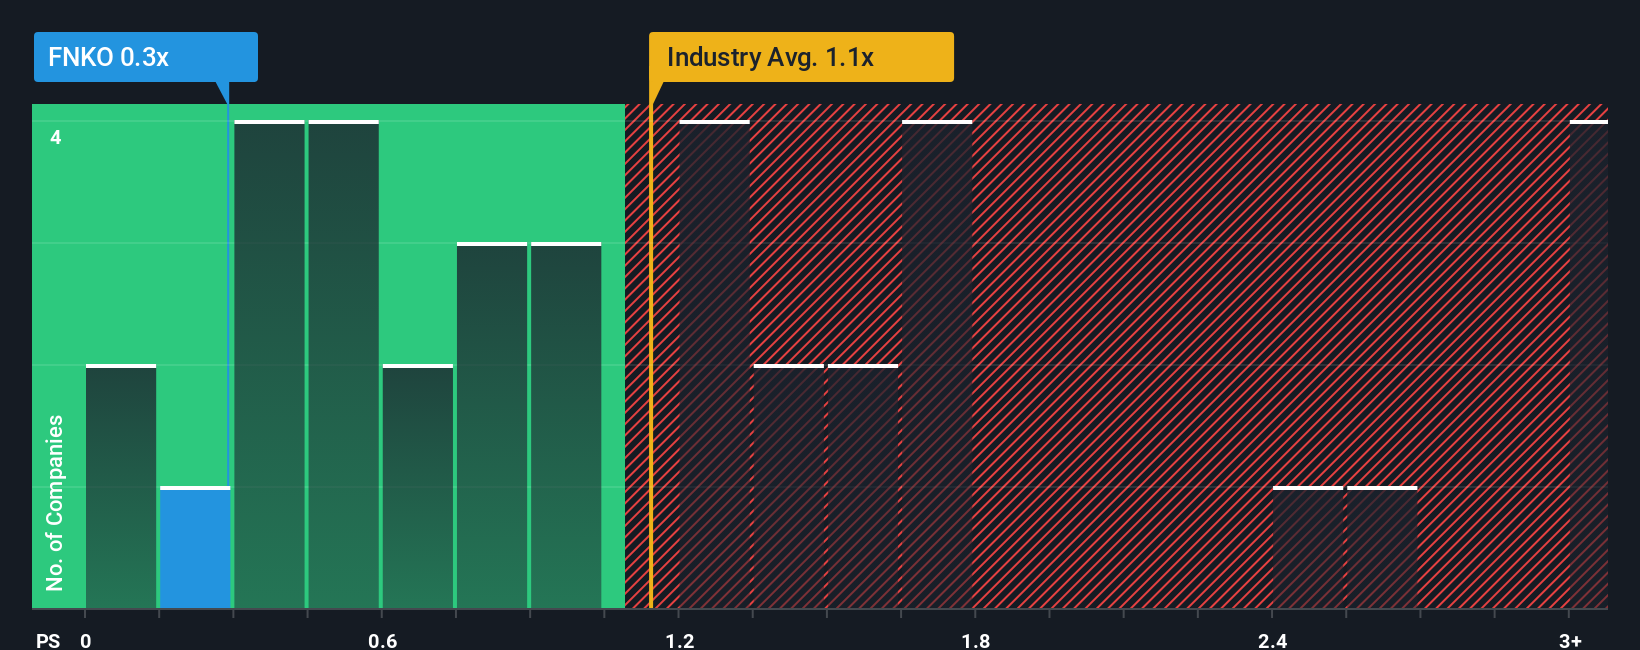The image size is (1640, 650).
Task: Click the Industry Avg. 1.1x label
Action: [x=801, y=57]
